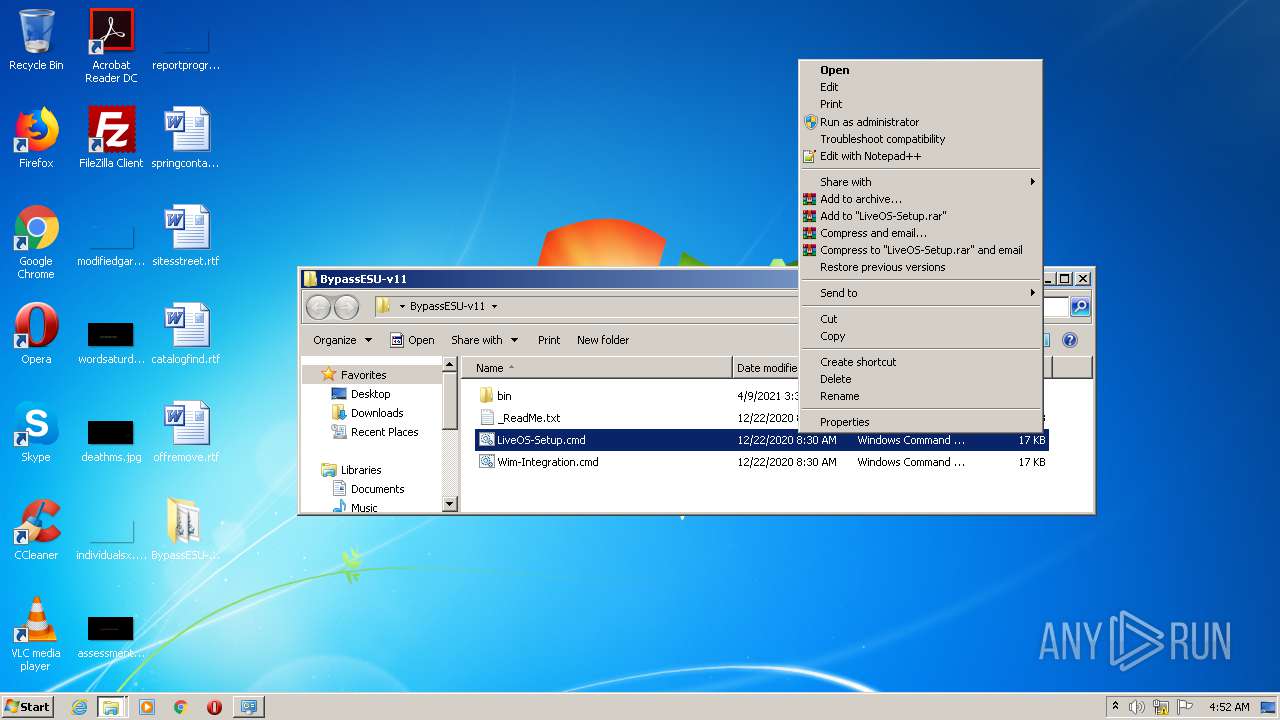Open Firefox desktop shortcut

tap(36, 138)
